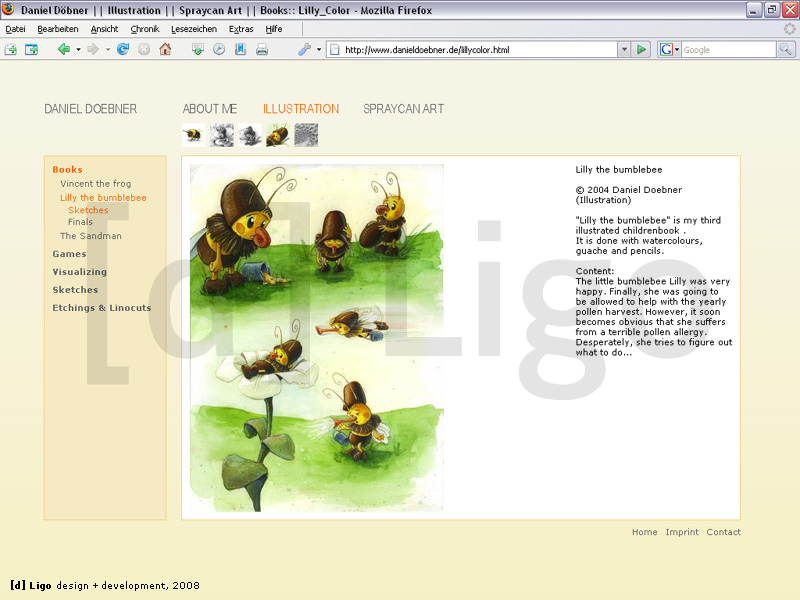
Task: Go back with the green arrow
Action: coord(64,49)
